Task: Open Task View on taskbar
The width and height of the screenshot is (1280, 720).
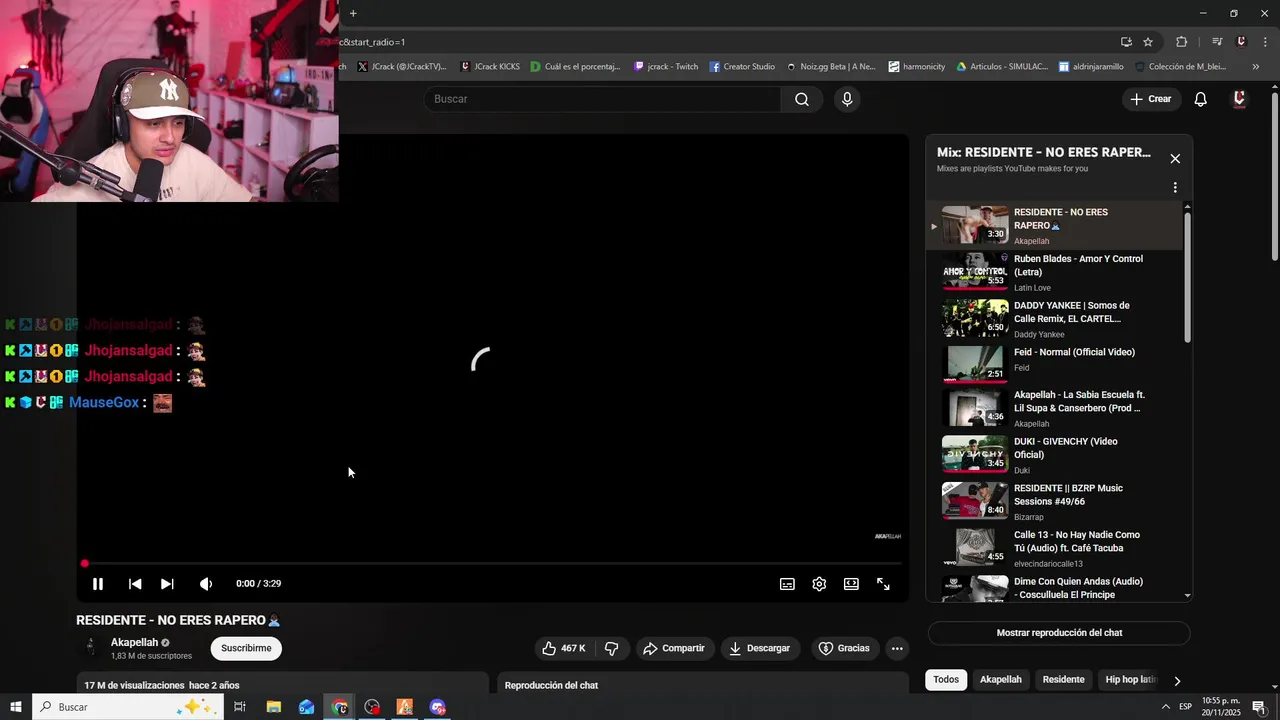Action: click(240, 707)
